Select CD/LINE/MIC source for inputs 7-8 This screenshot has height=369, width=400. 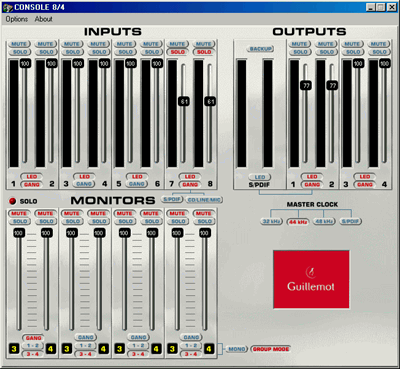204,200
